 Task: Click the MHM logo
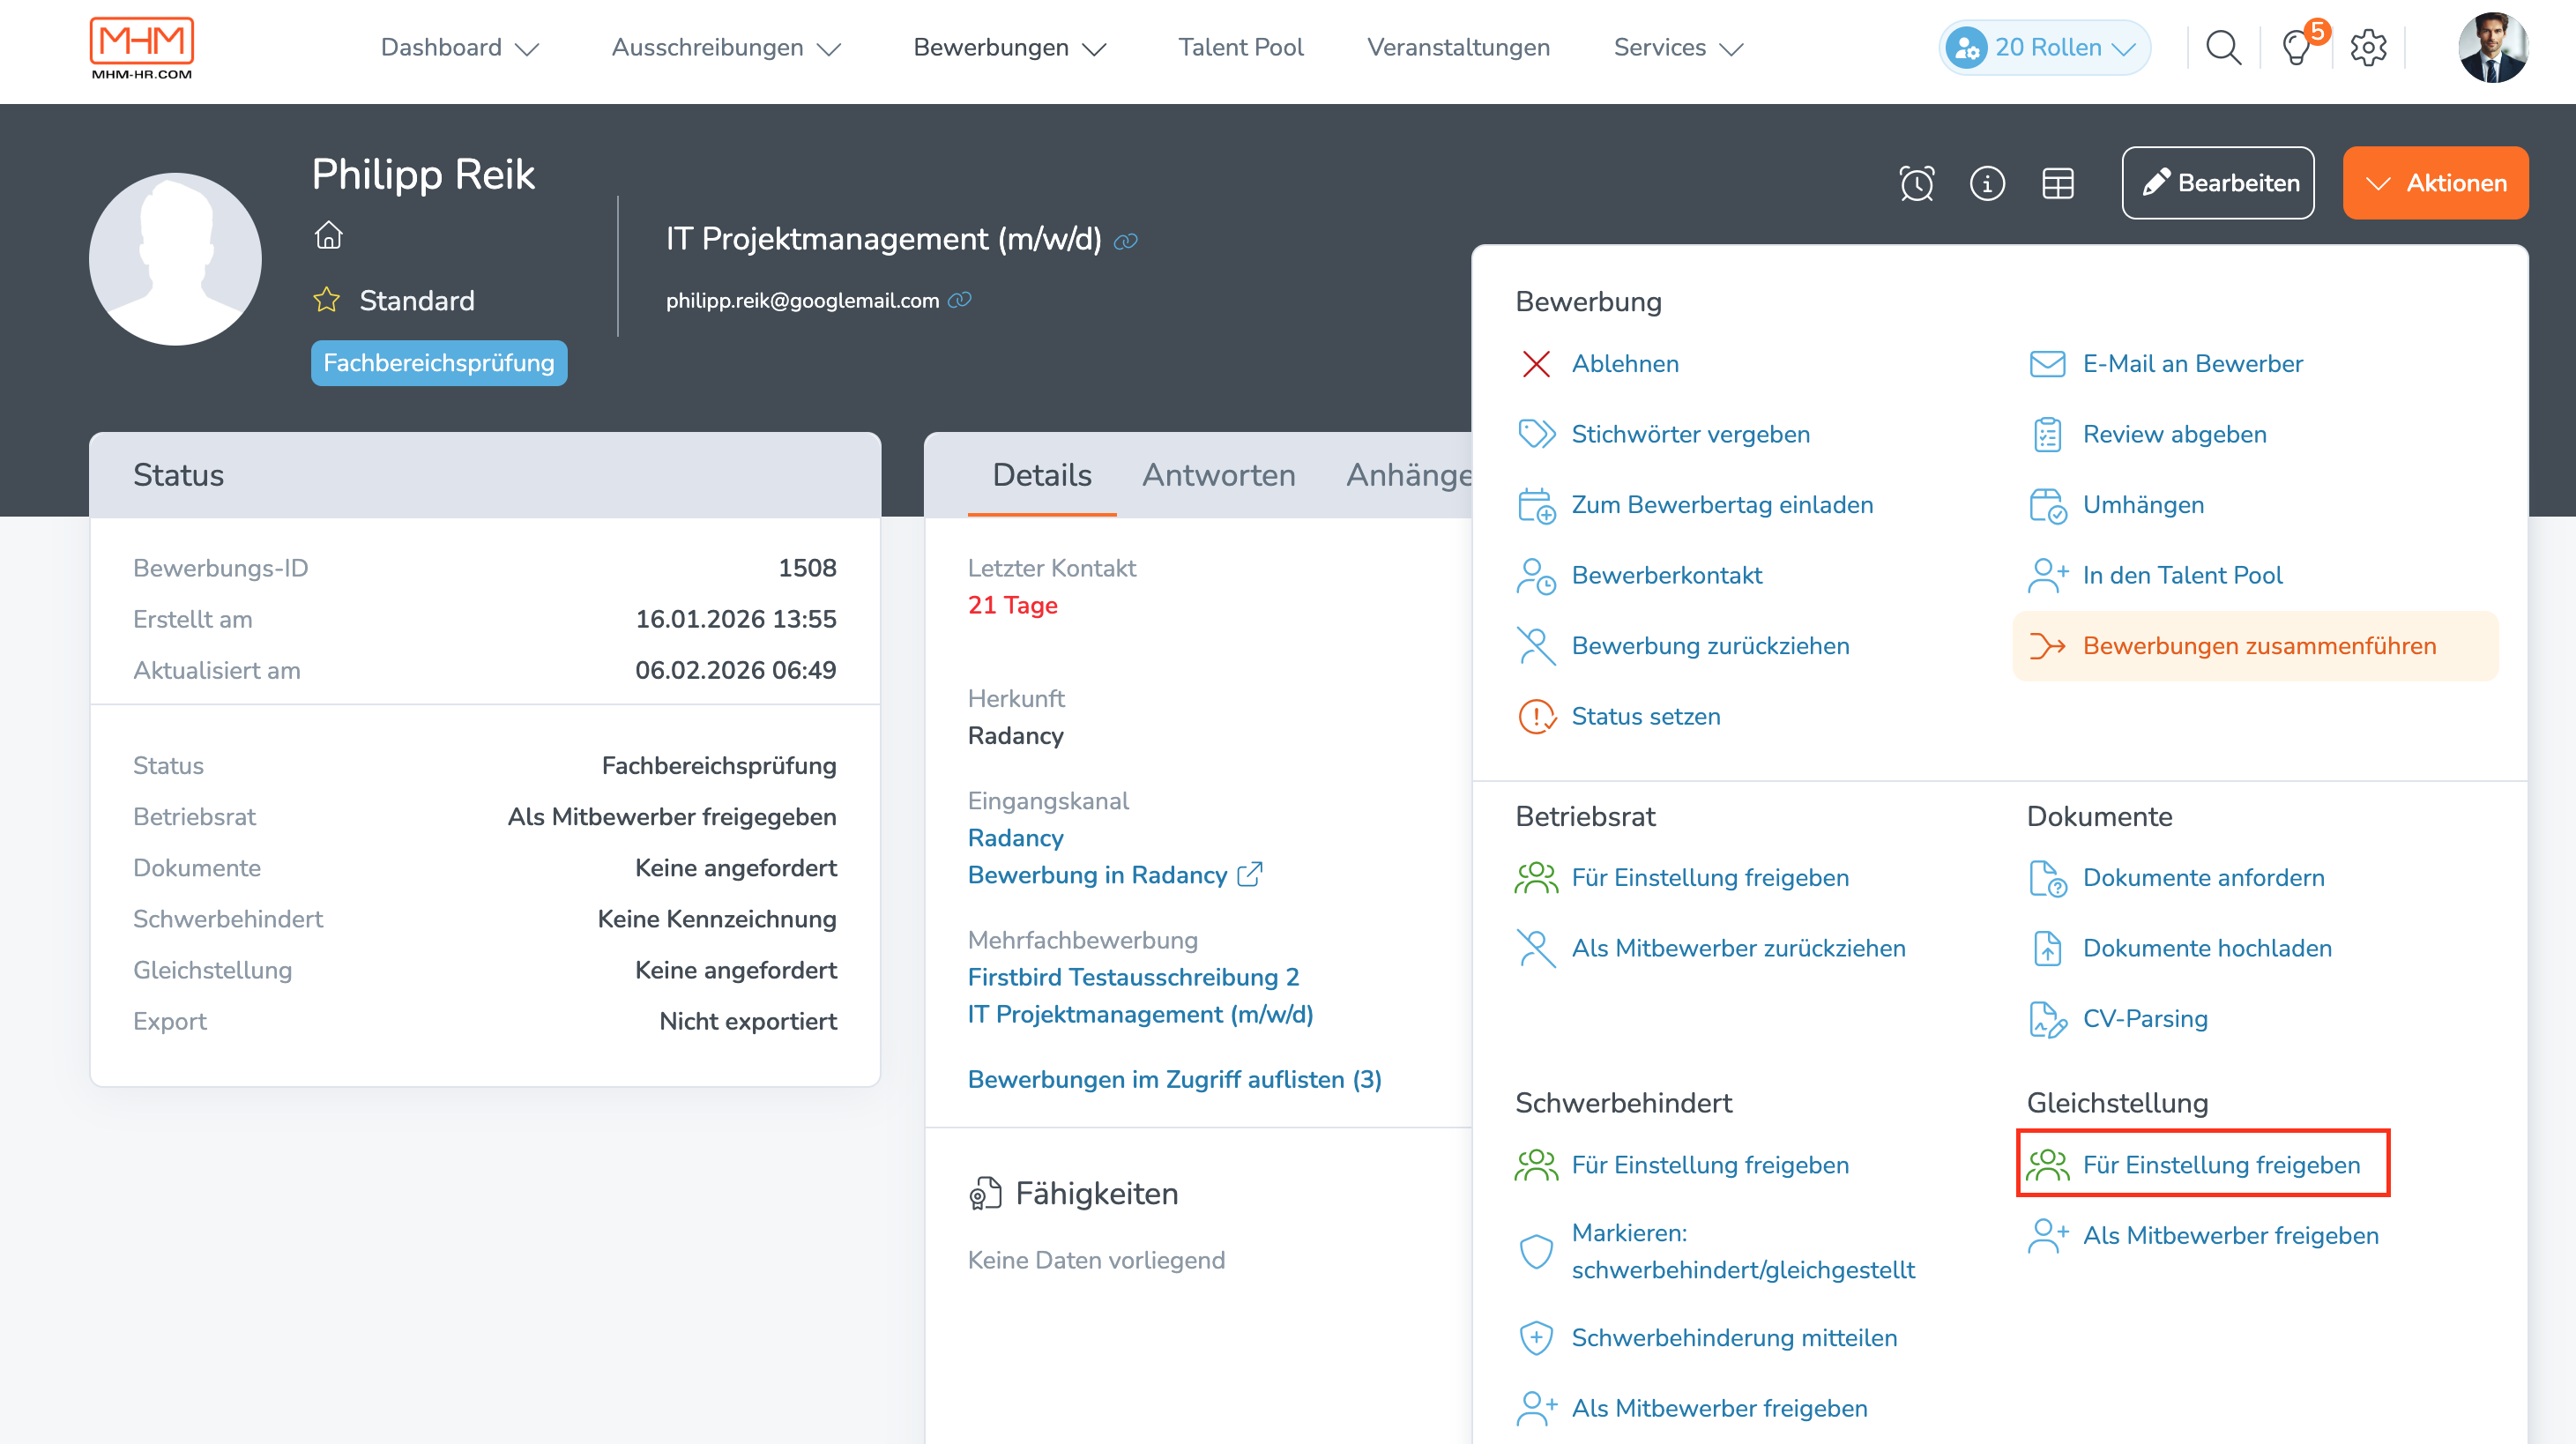[x=142, y=46]
